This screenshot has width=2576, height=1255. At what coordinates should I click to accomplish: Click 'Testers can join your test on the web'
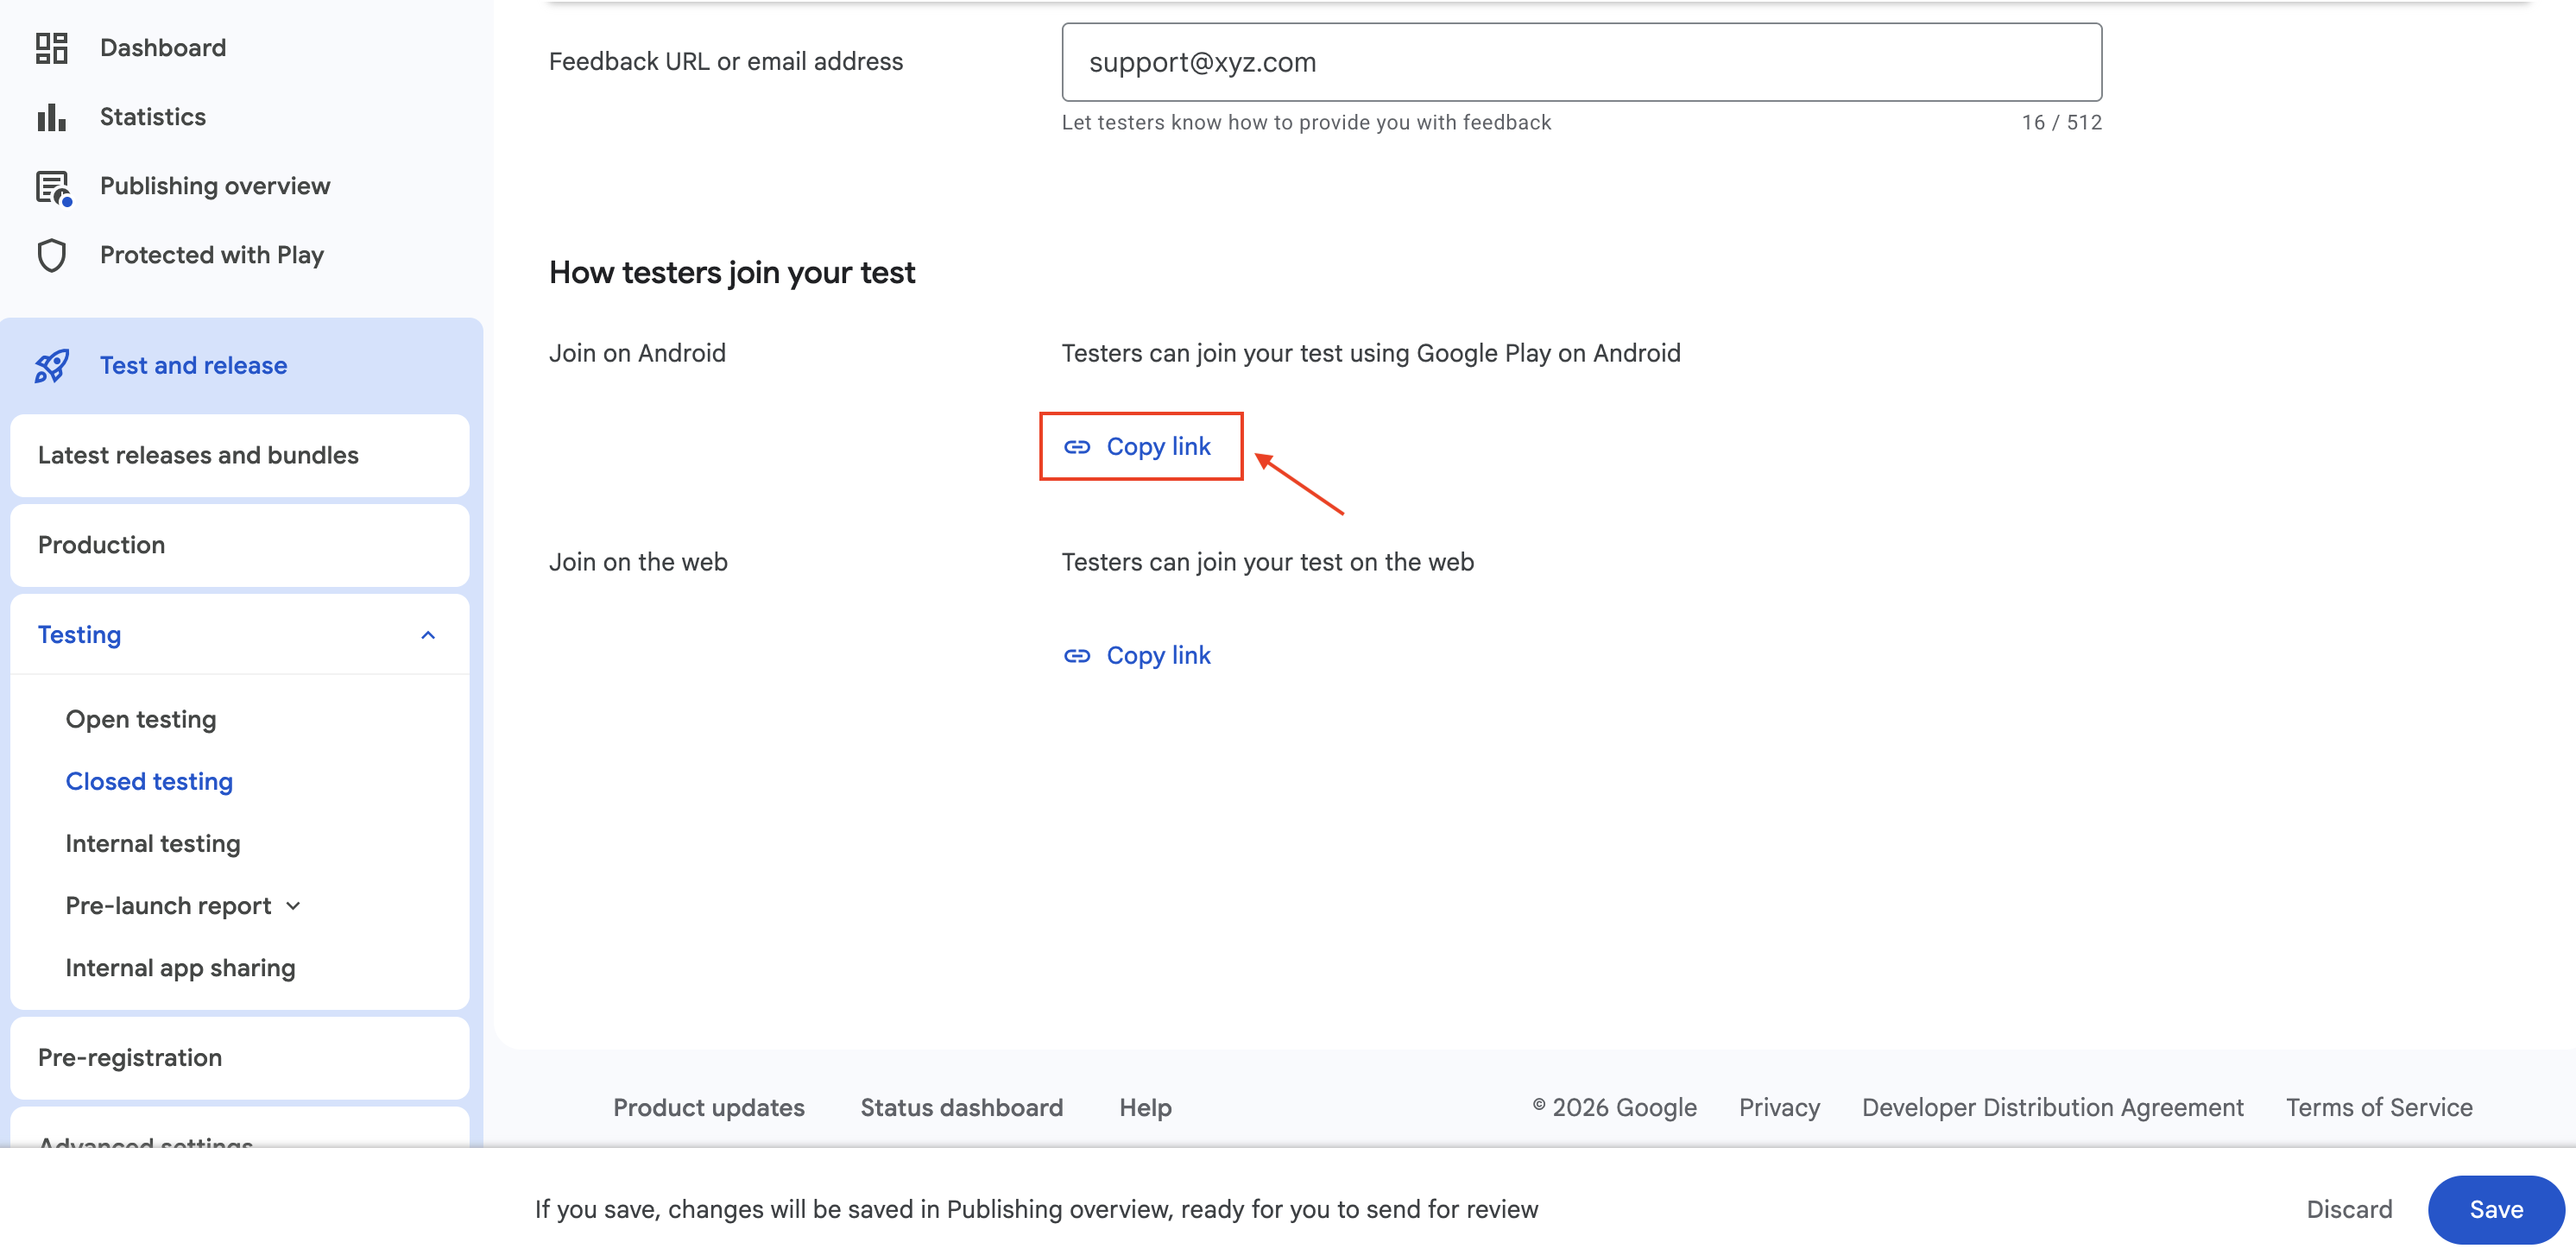[1267, 563]
